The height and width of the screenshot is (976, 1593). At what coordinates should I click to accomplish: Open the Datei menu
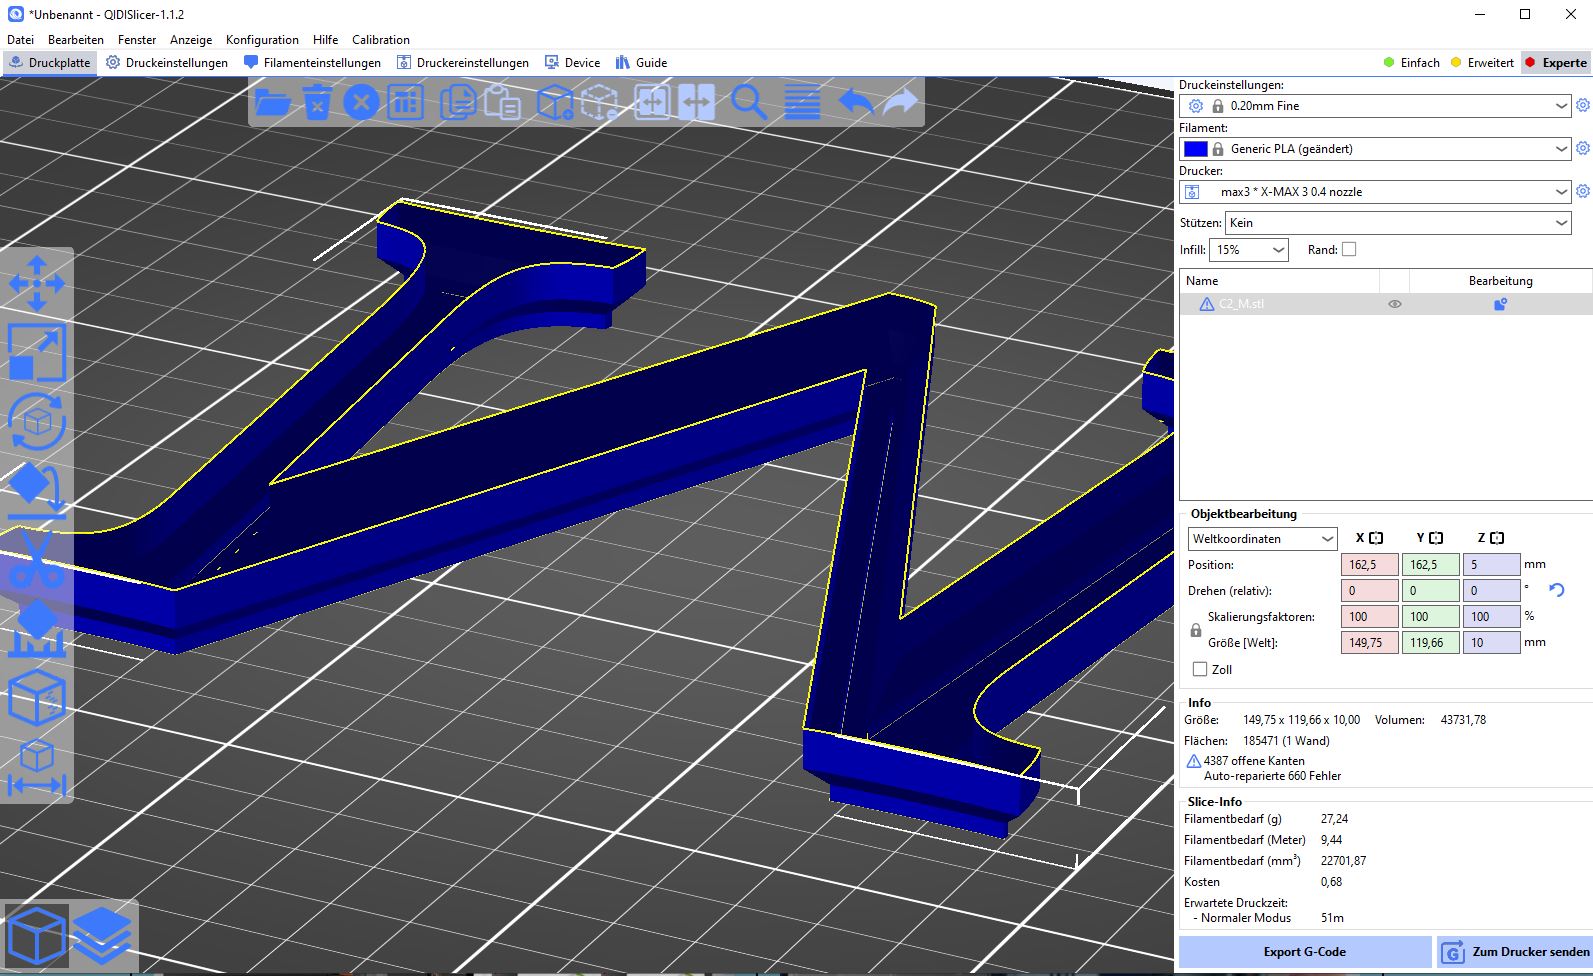point(20,39)
